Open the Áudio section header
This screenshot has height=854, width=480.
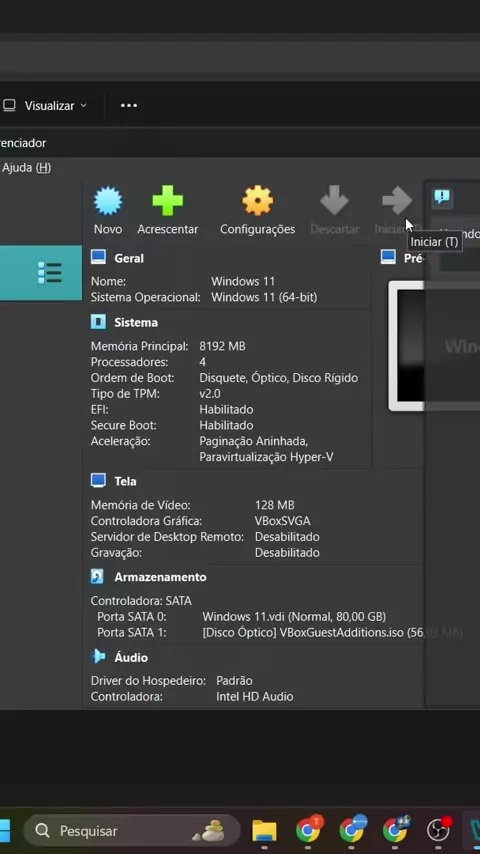131,657
